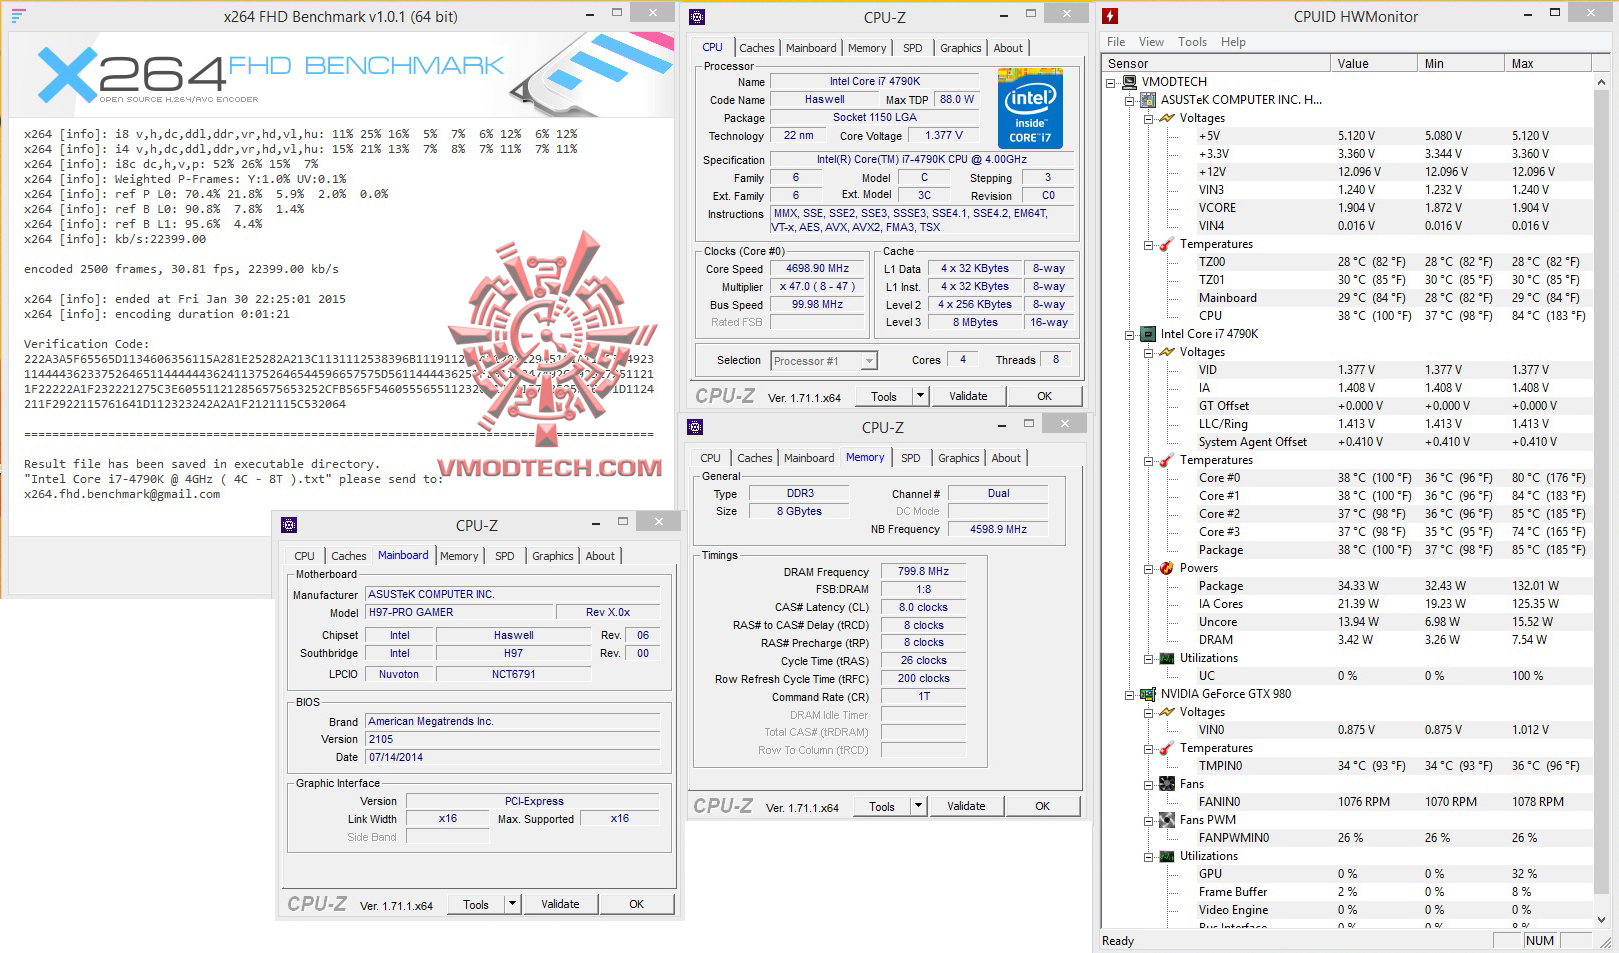Image resolution: width=1619 pixels, height=953 pixels.
Task: Click the Temperatures icon under Intel Core i7 node
Action: [x=1167, y=460]
